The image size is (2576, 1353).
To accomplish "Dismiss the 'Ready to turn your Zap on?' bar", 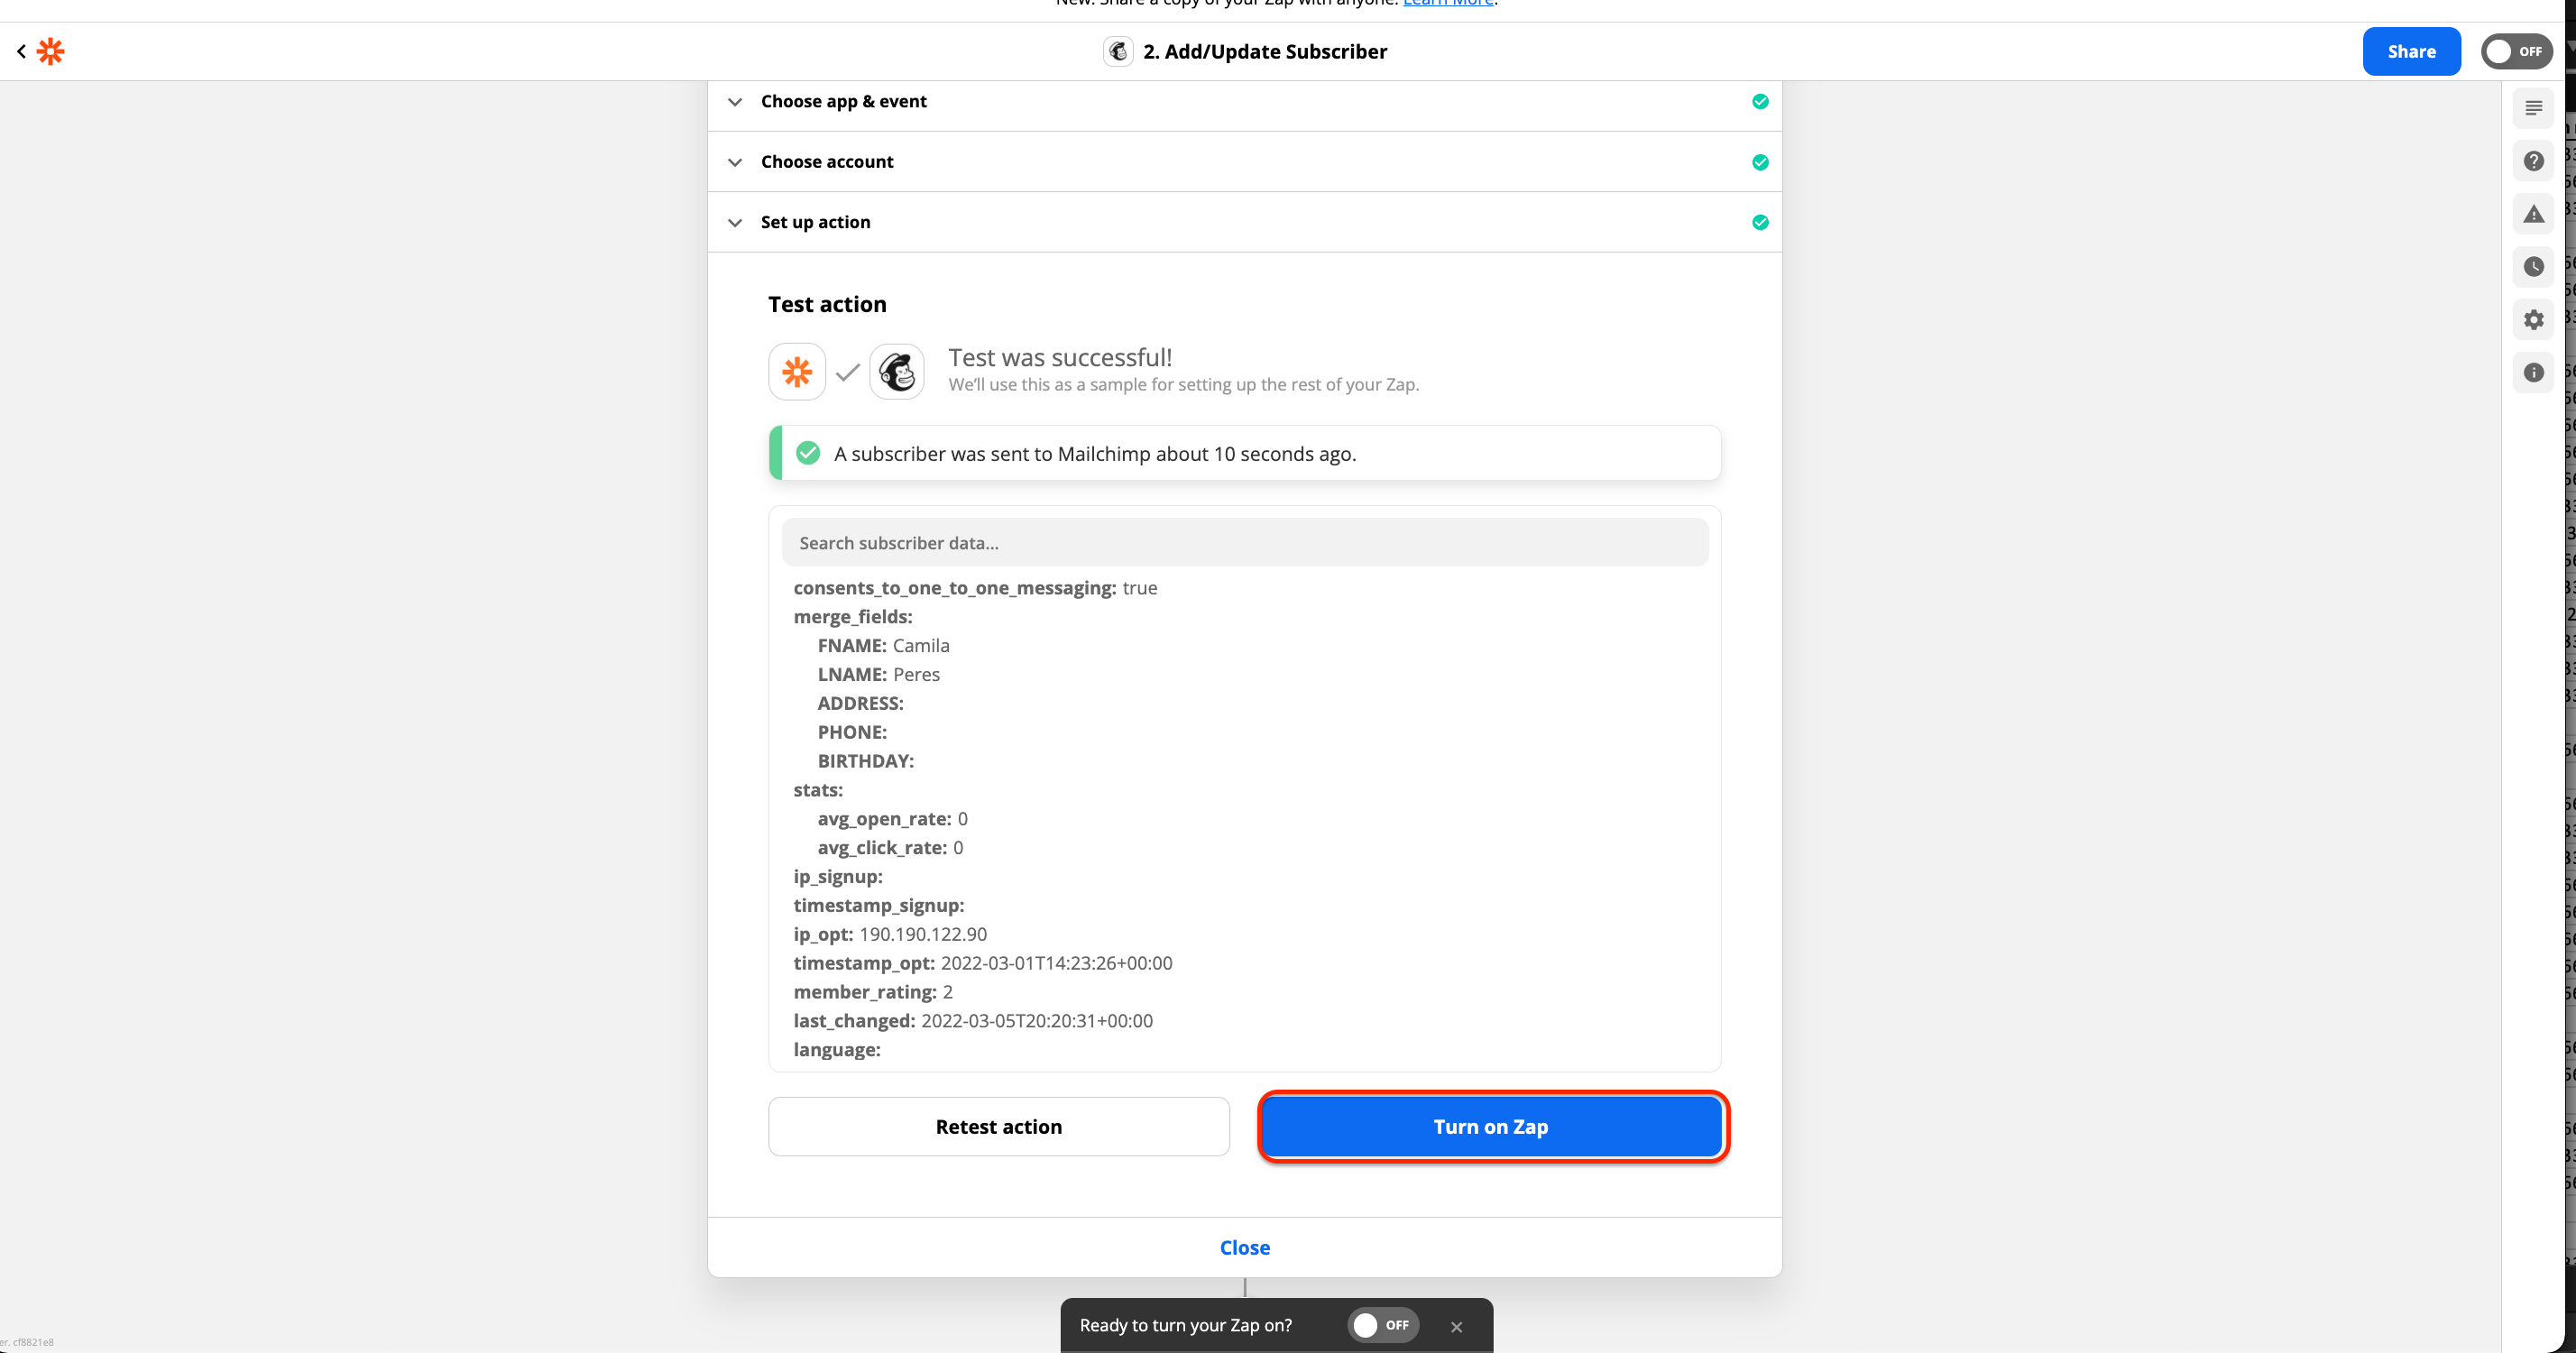I will (x=1456, y=1327).
